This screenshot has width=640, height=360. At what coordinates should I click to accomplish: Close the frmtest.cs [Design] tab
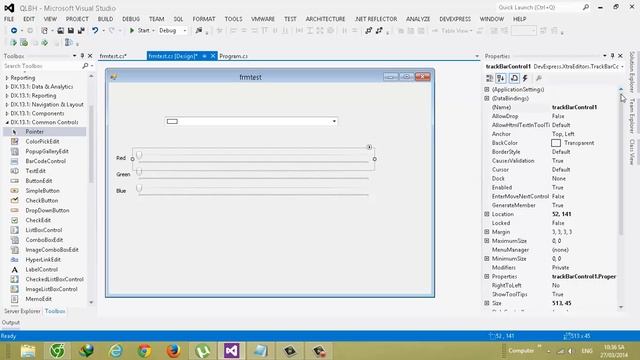(x=213, y=56)
